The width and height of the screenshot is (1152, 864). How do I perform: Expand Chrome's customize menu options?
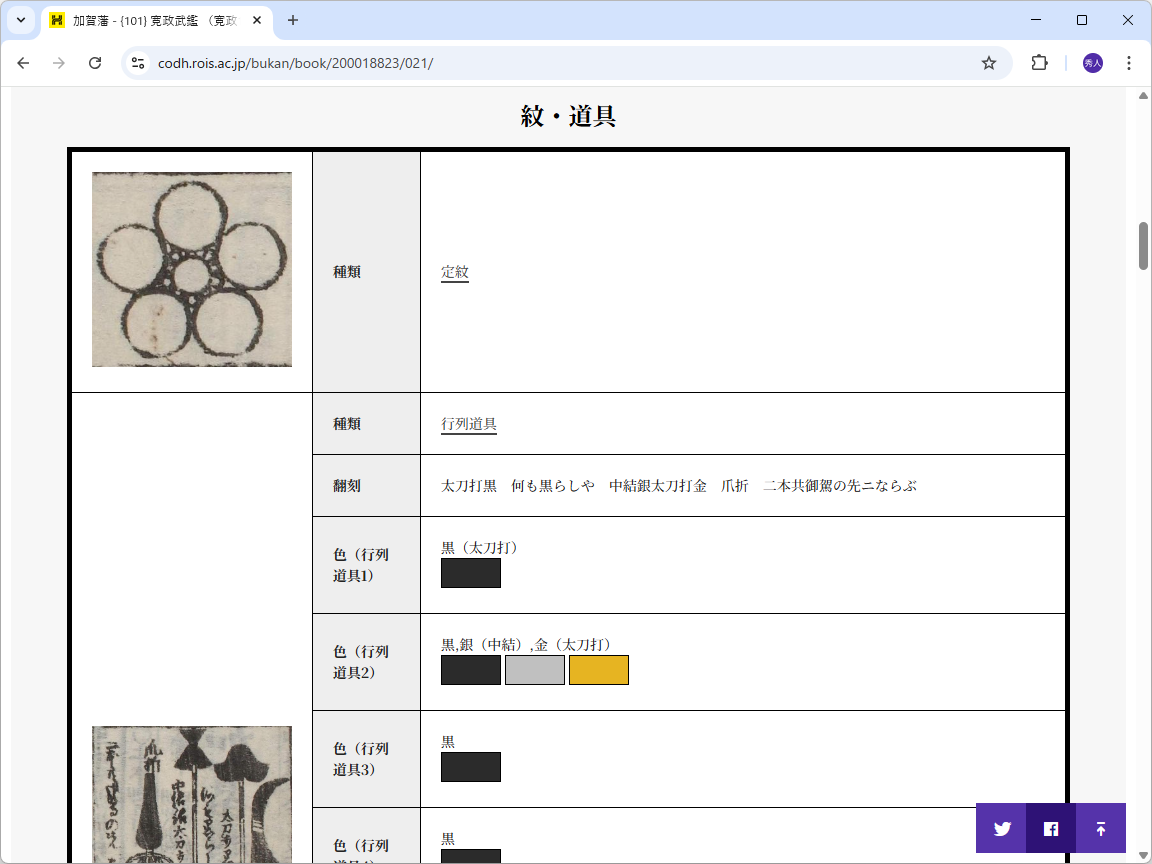[1128, 62]
